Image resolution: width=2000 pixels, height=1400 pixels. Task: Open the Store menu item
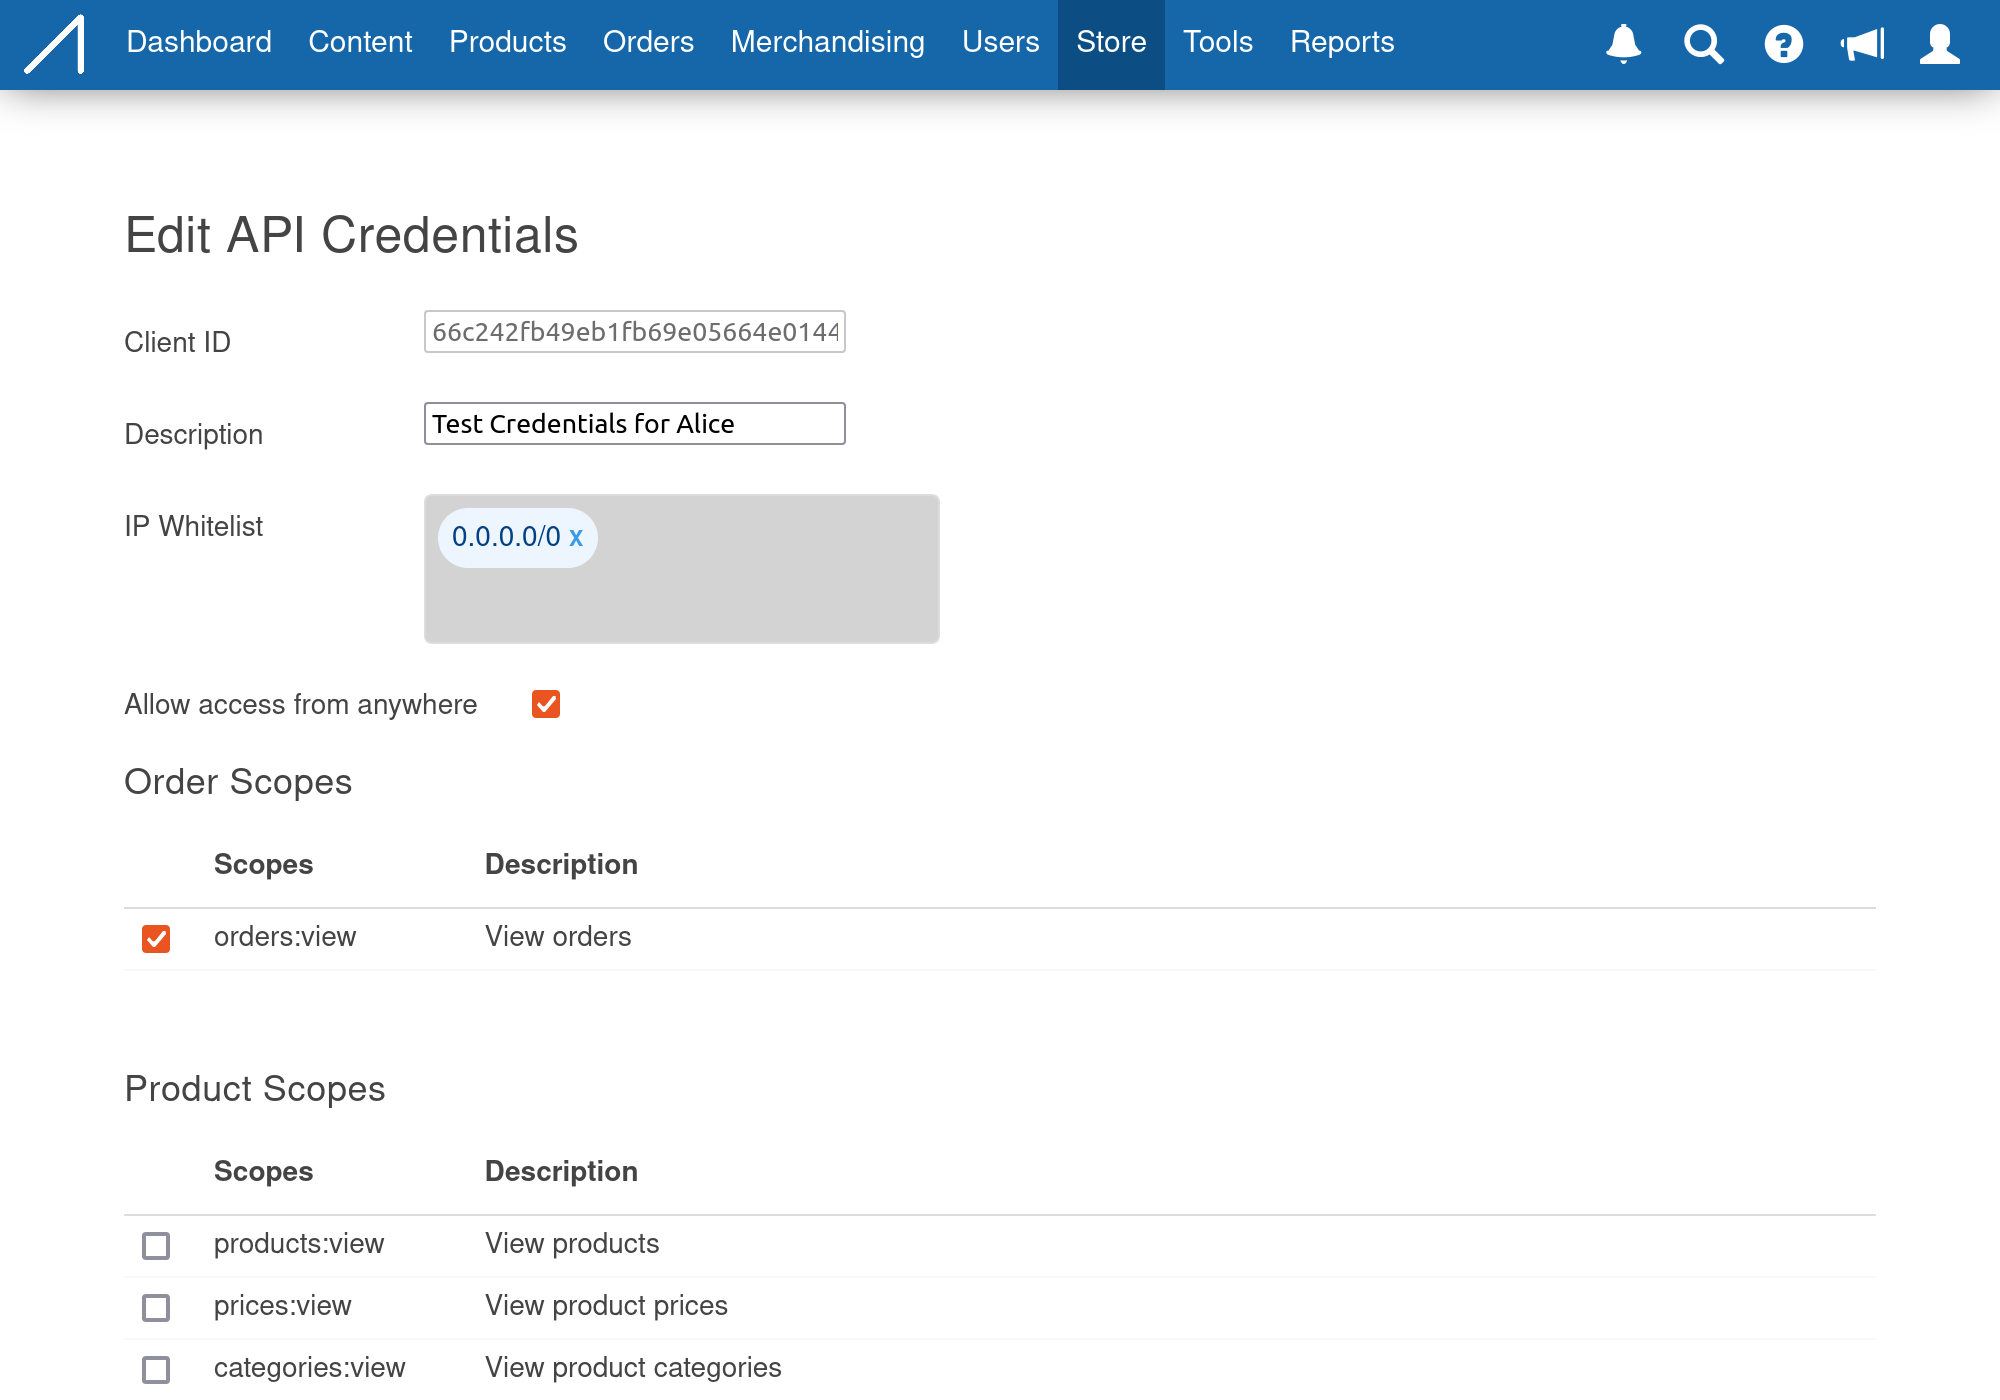(1111, 42)
